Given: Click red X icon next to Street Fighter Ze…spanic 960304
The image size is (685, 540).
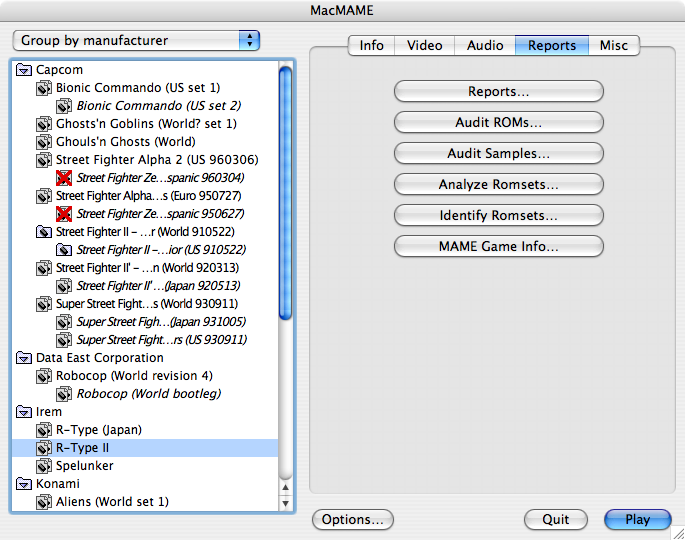Looking at the screenshot, I should click(x=64, y=178).
